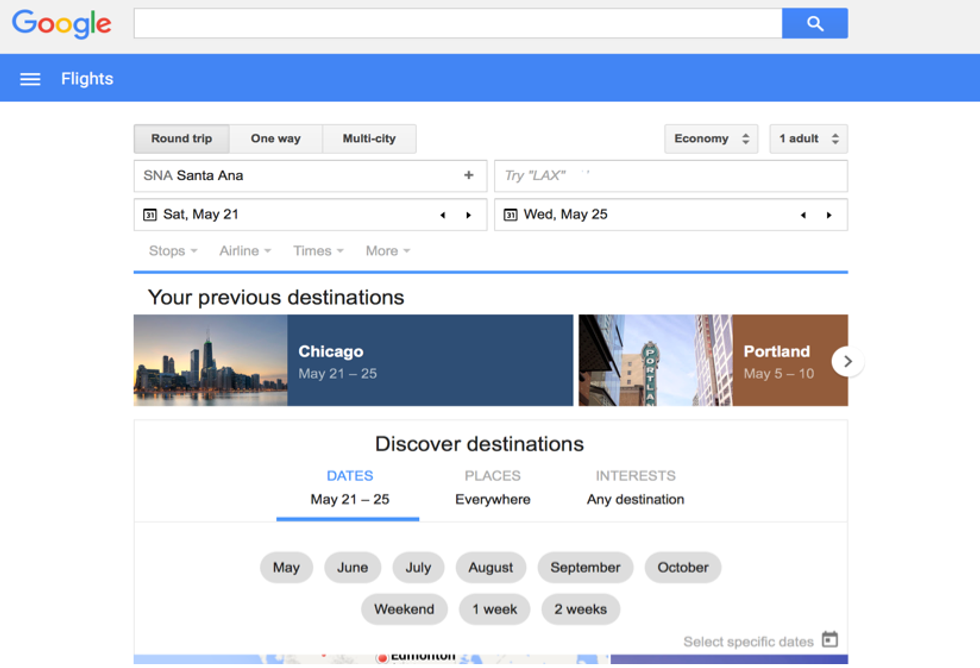
Task: Open the hamburger menu next to Flights
Action: (30, 79)
